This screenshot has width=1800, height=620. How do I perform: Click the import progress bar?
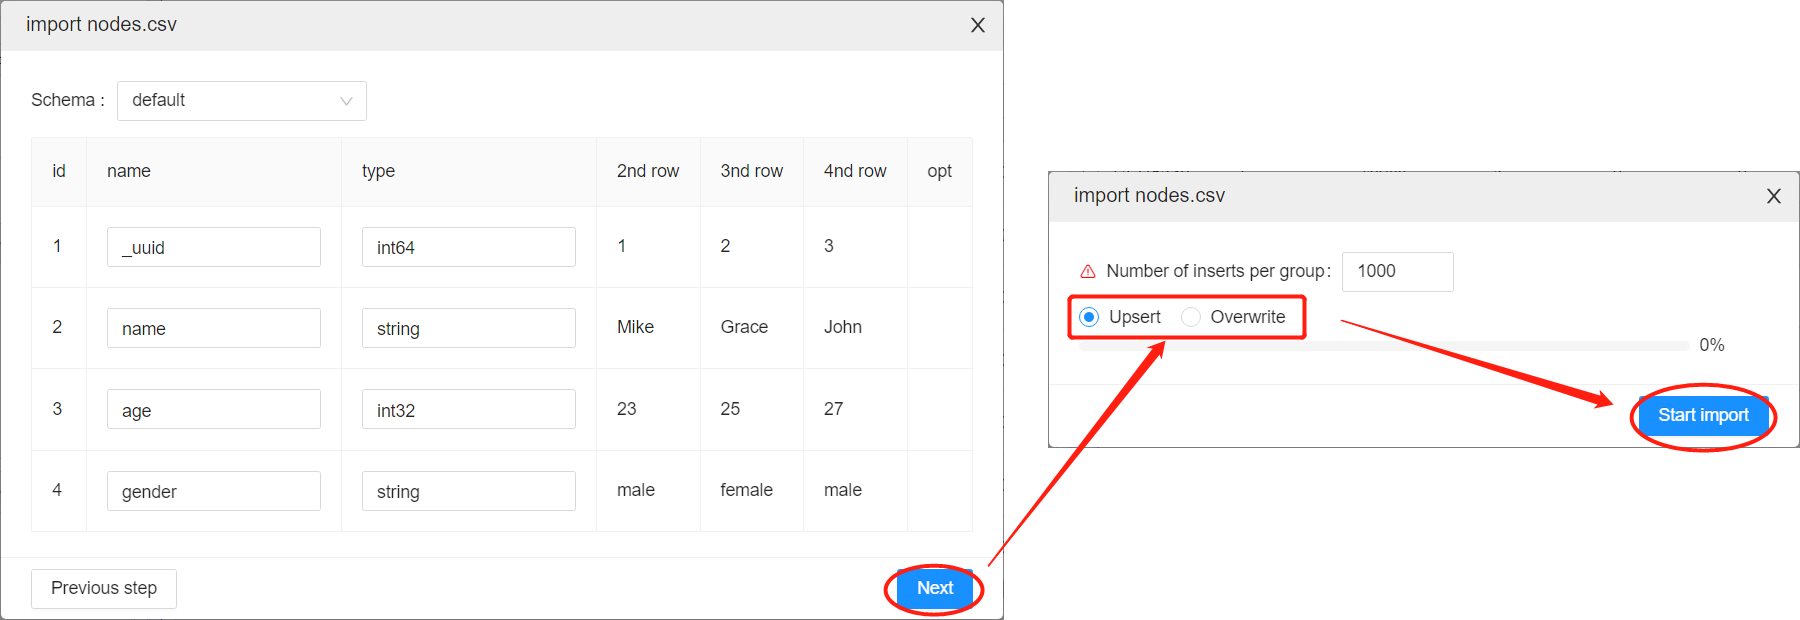[x=1384, y=346]
